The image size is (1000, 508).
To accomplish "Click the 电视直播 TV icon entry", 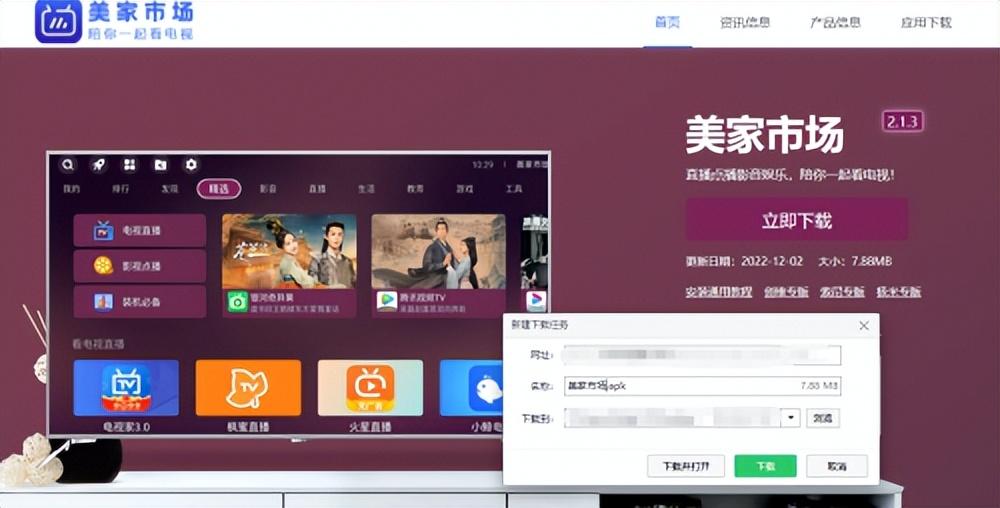I will tap(140, 230).
